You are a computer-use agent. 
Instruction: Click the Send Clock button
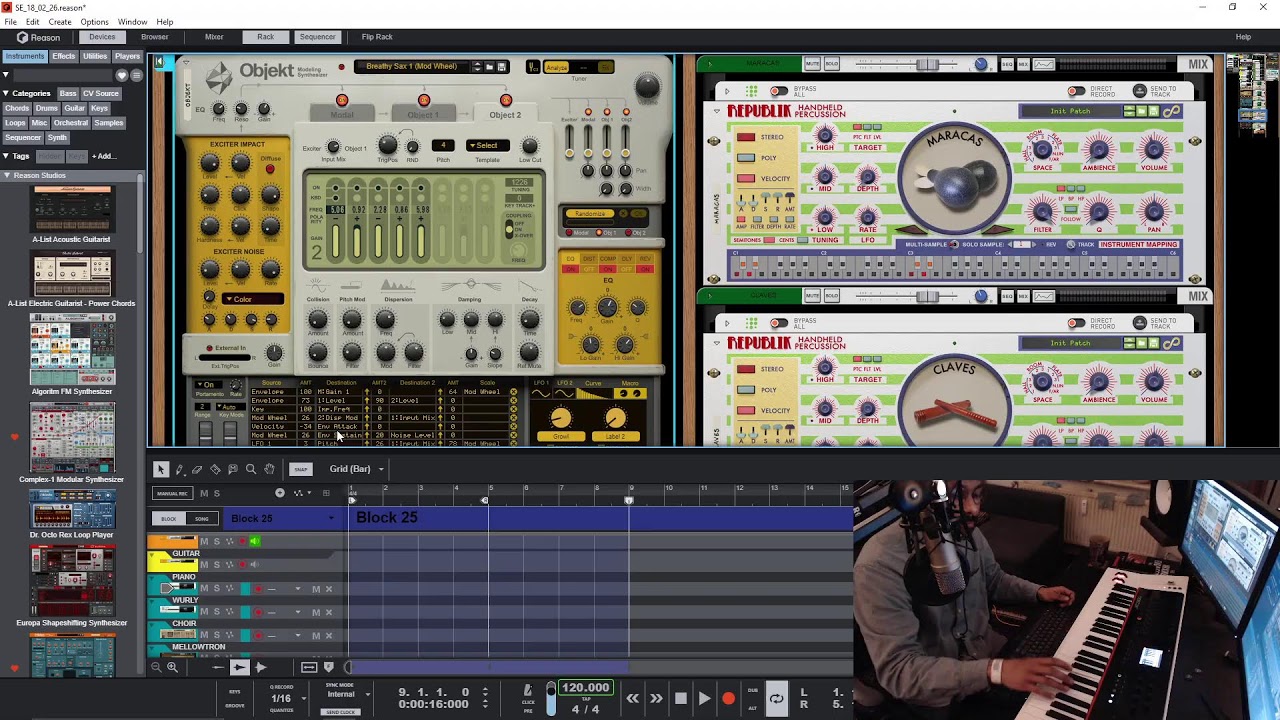click(340, 712)
